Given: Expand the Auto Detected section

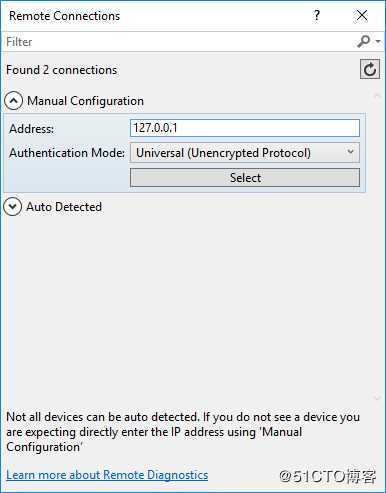Looking at the screenshot, I should tap(13, 206).
